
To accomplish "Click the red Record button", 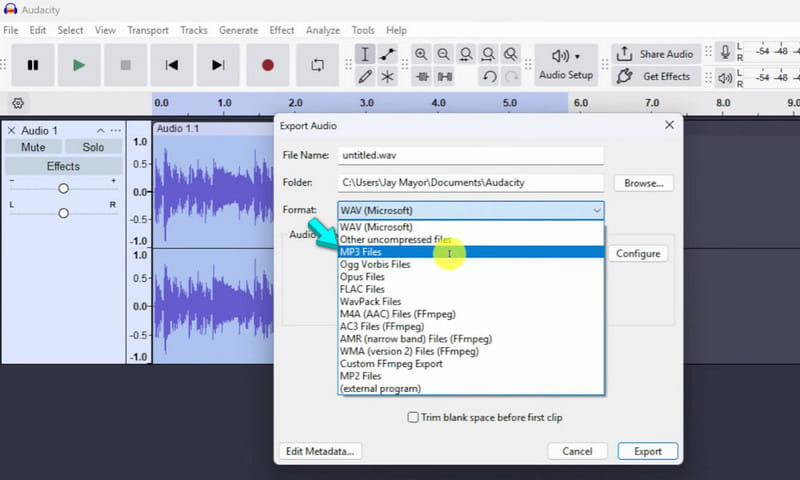I will (268, 65).
